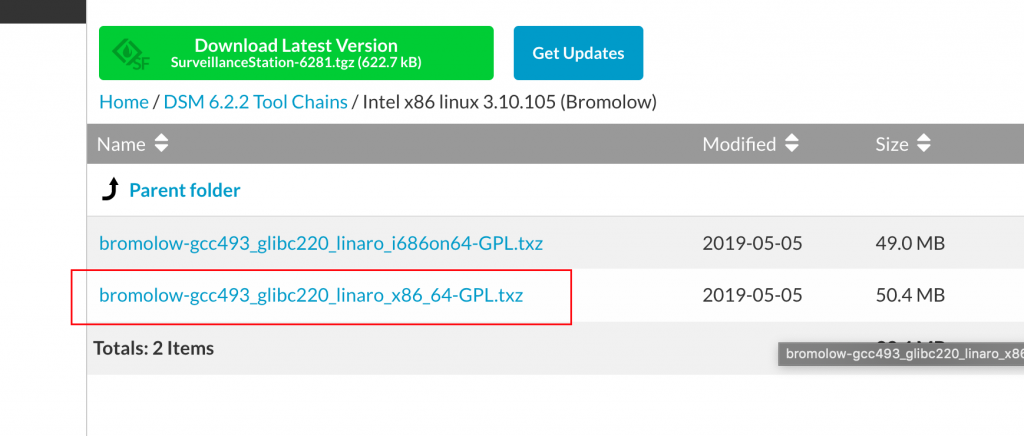Sort files using the Modified sort arrows
1024x436 pixels.
pos(792,144)
